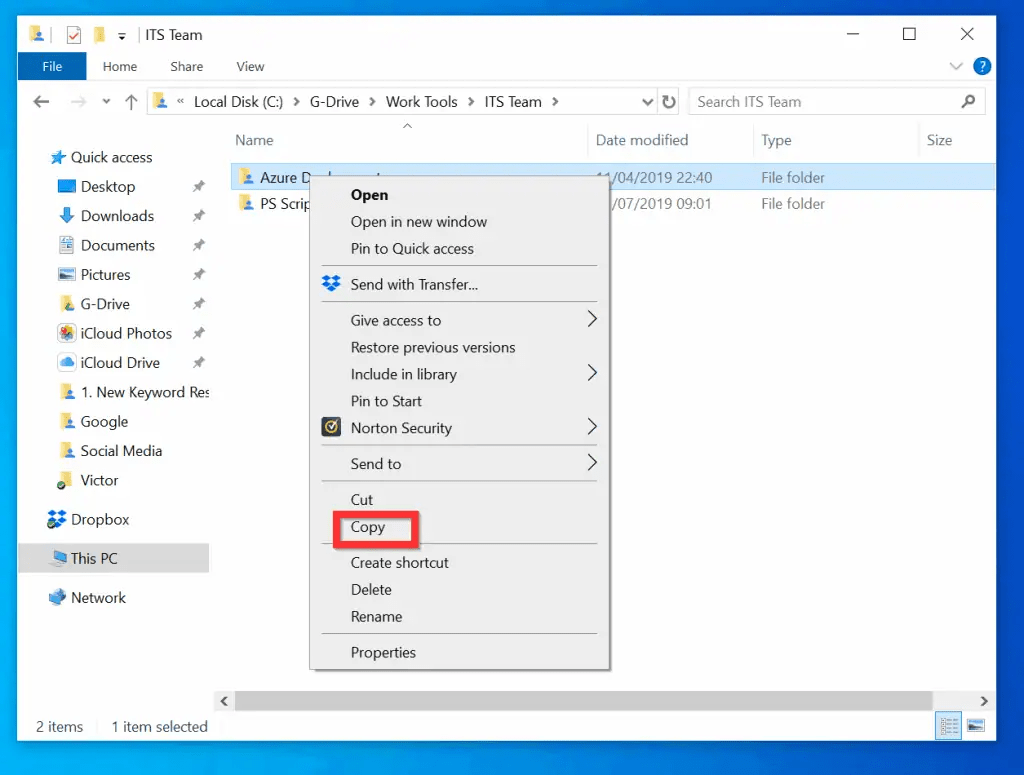The height and width of the screenshot is (775, 1024).
Task: Switch to the View ribbon tab
Action: 250,66
